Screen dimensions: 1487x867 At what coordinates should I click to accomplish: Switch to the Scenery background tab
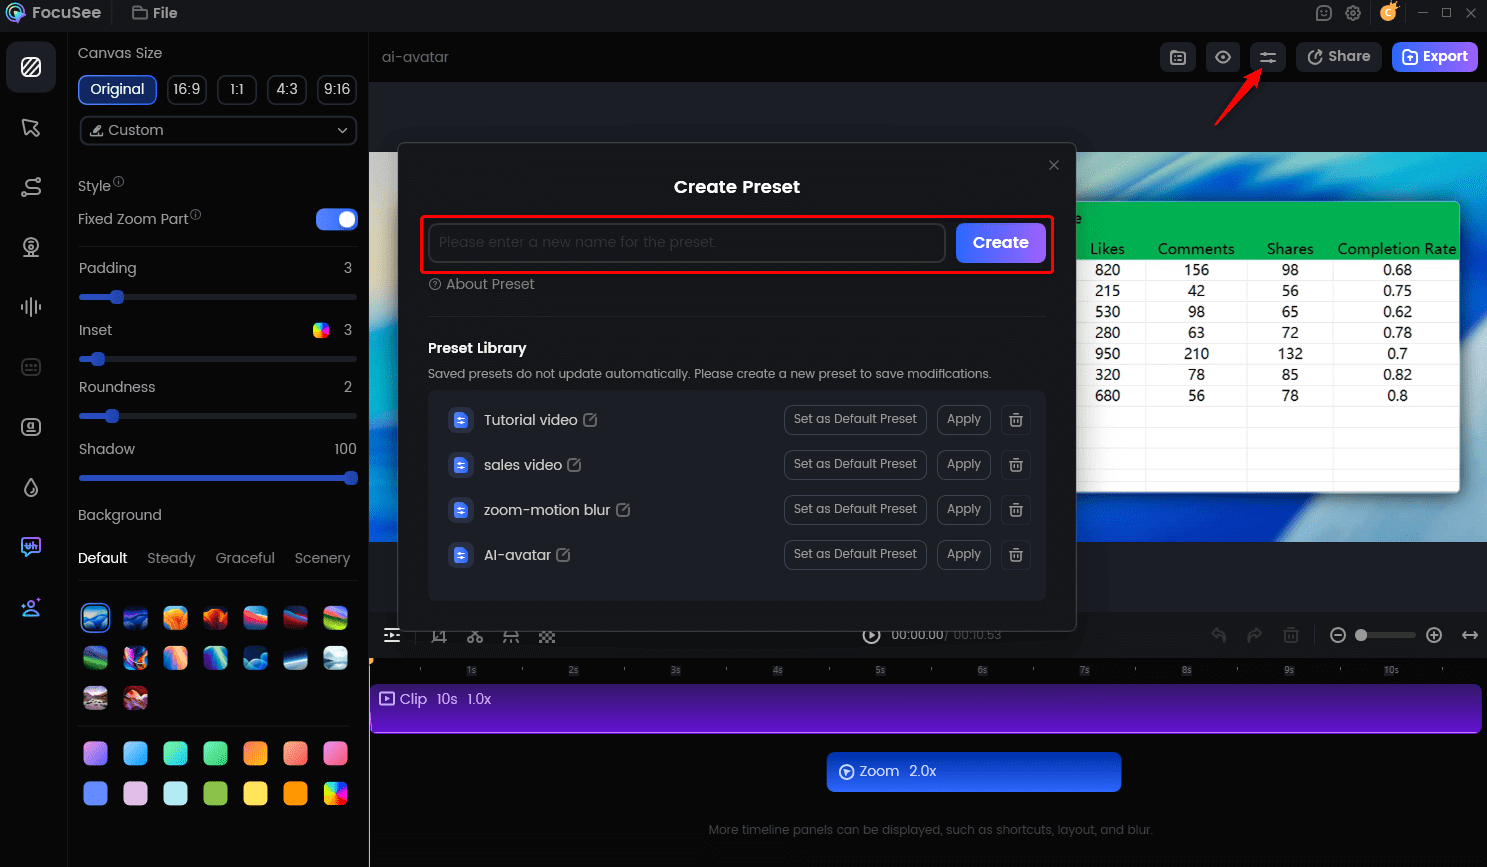click(x=322, y=558)
